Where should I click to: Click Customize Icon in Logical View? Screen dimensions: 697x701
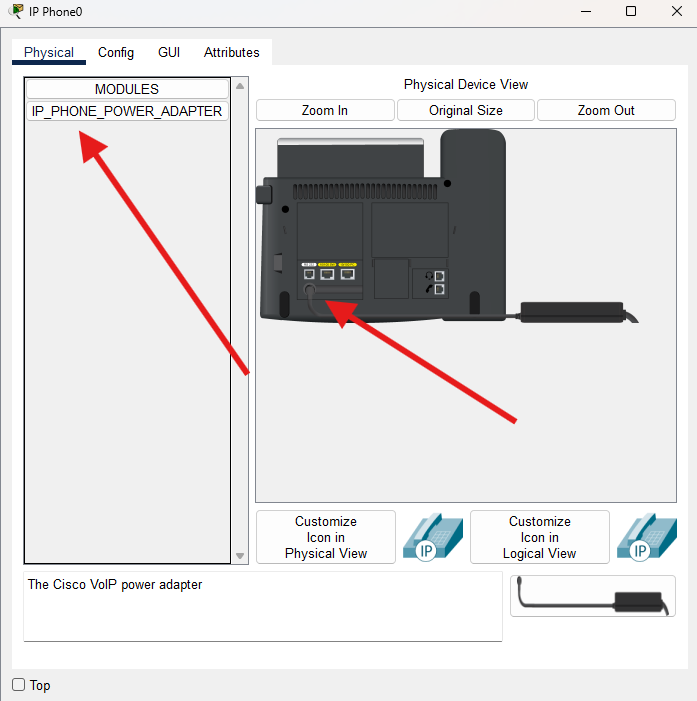(540, 537)
